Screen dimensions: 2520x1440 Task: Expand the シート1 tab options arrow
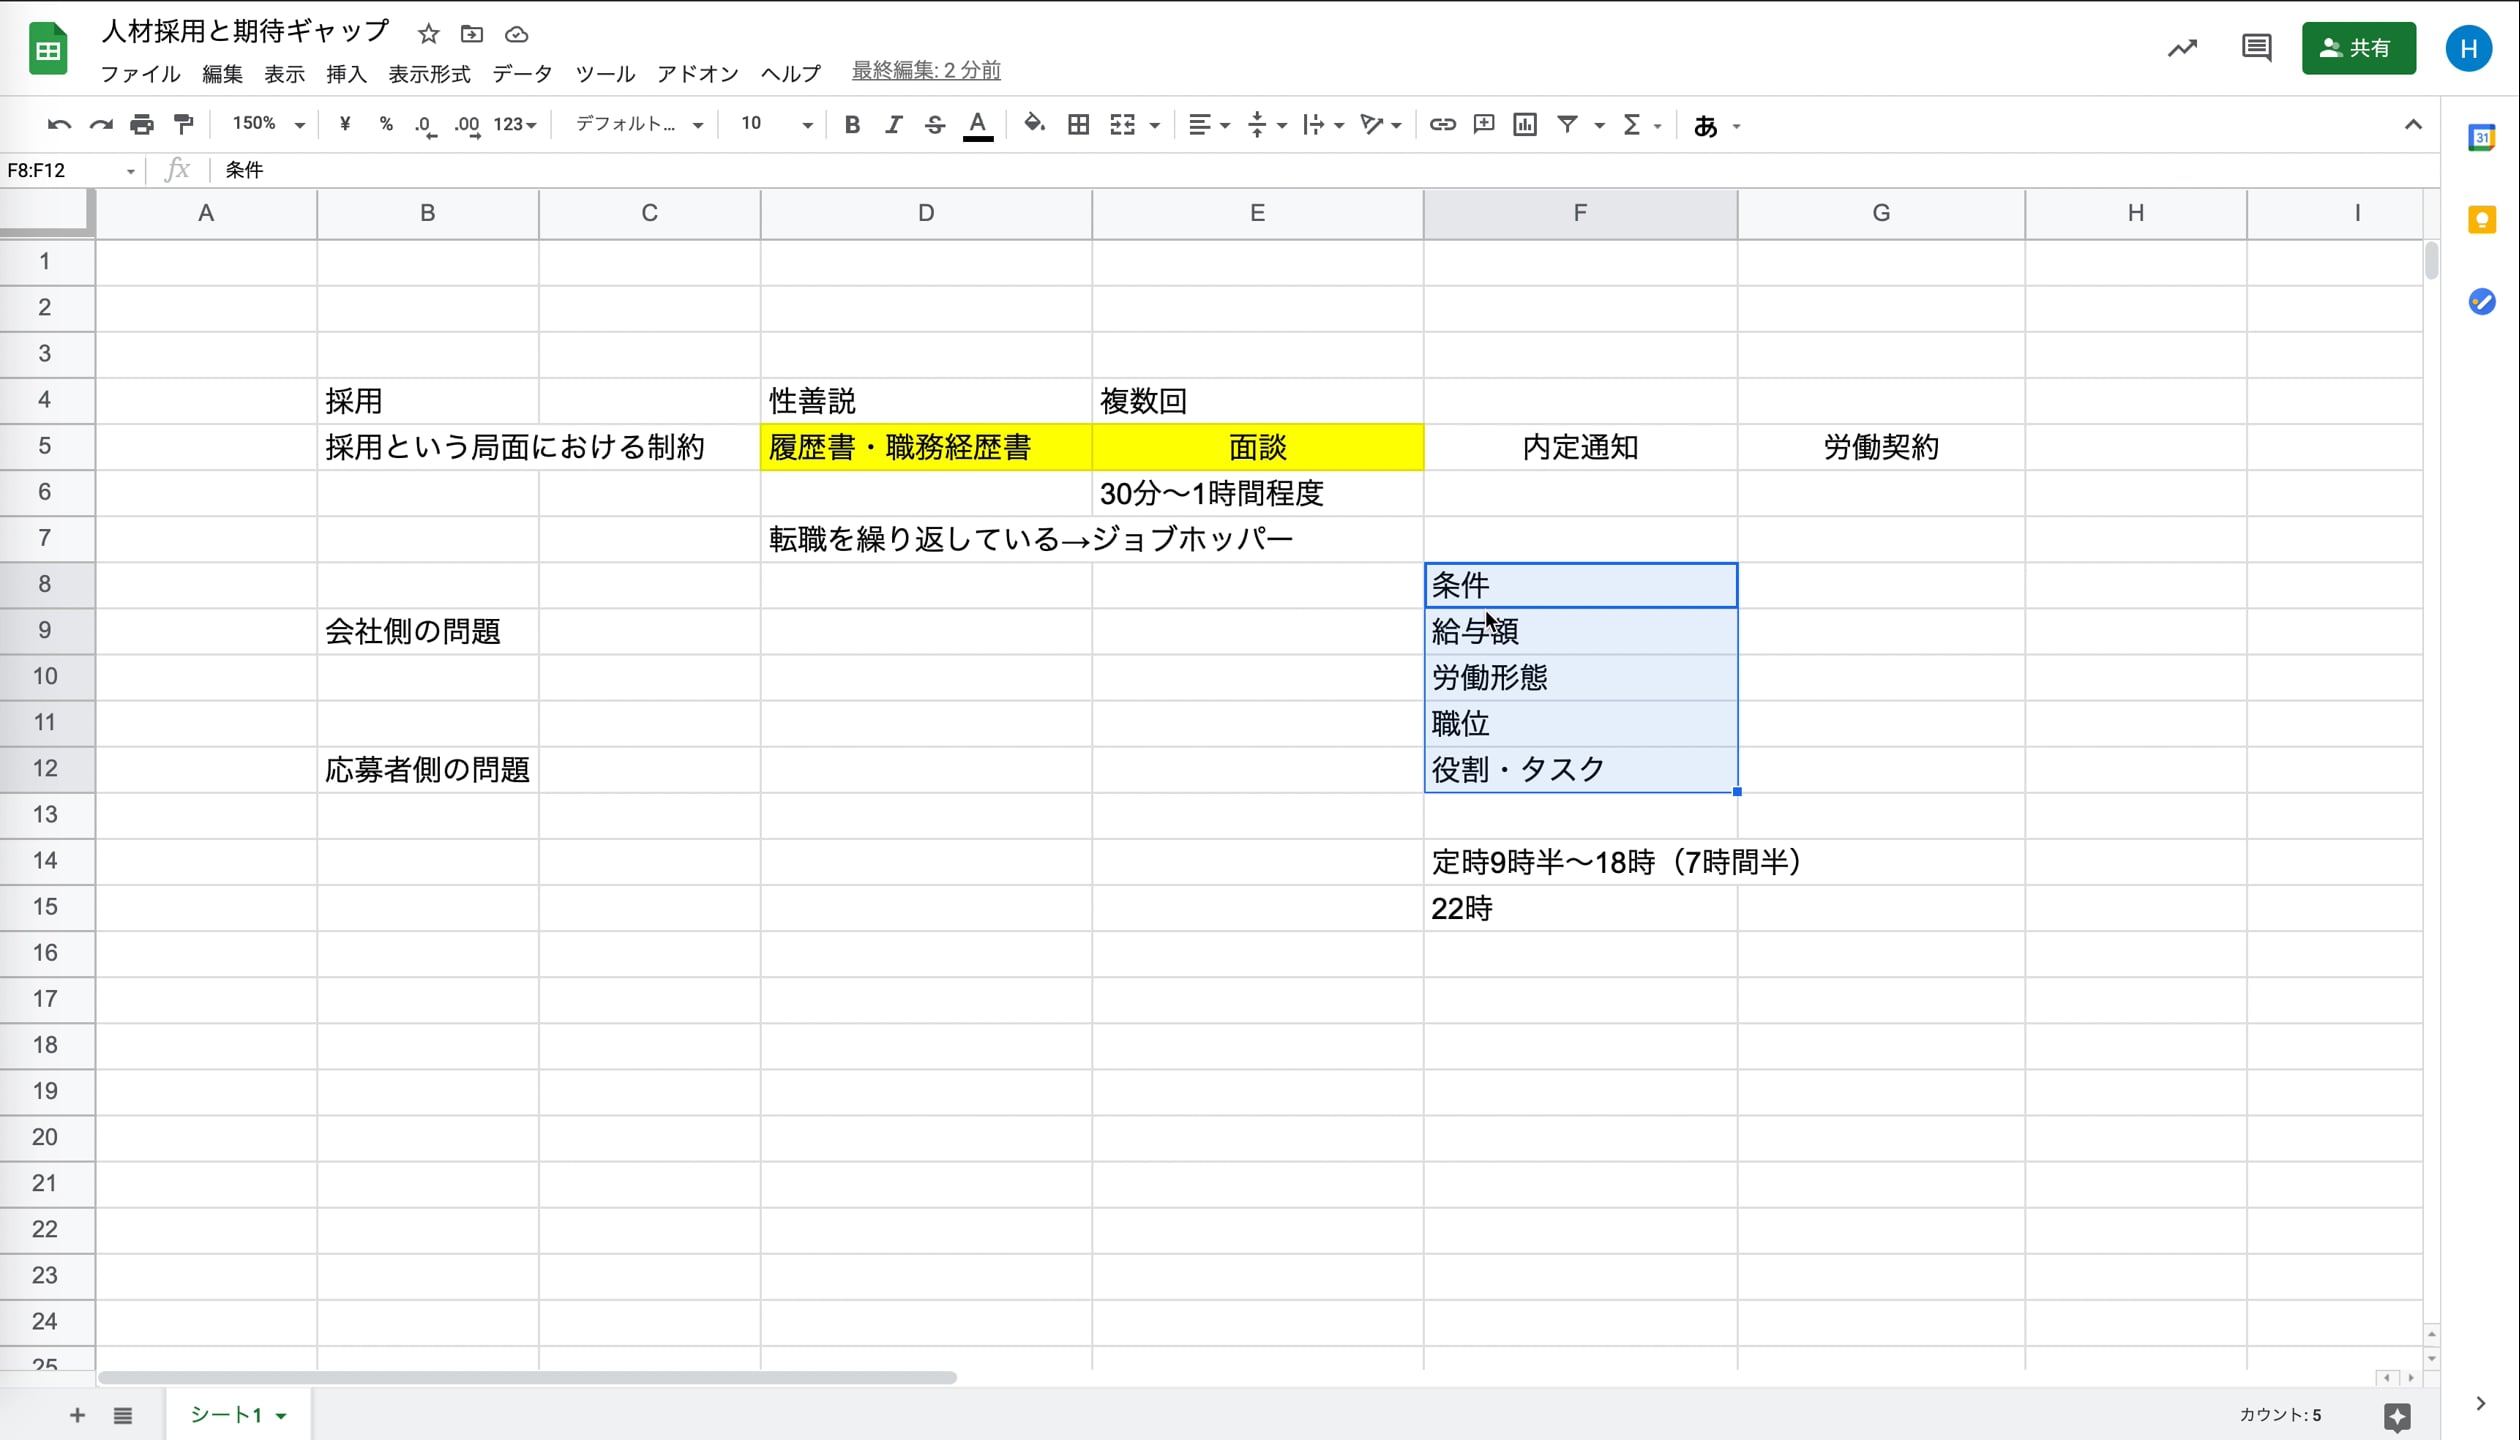coord(282,1416)
